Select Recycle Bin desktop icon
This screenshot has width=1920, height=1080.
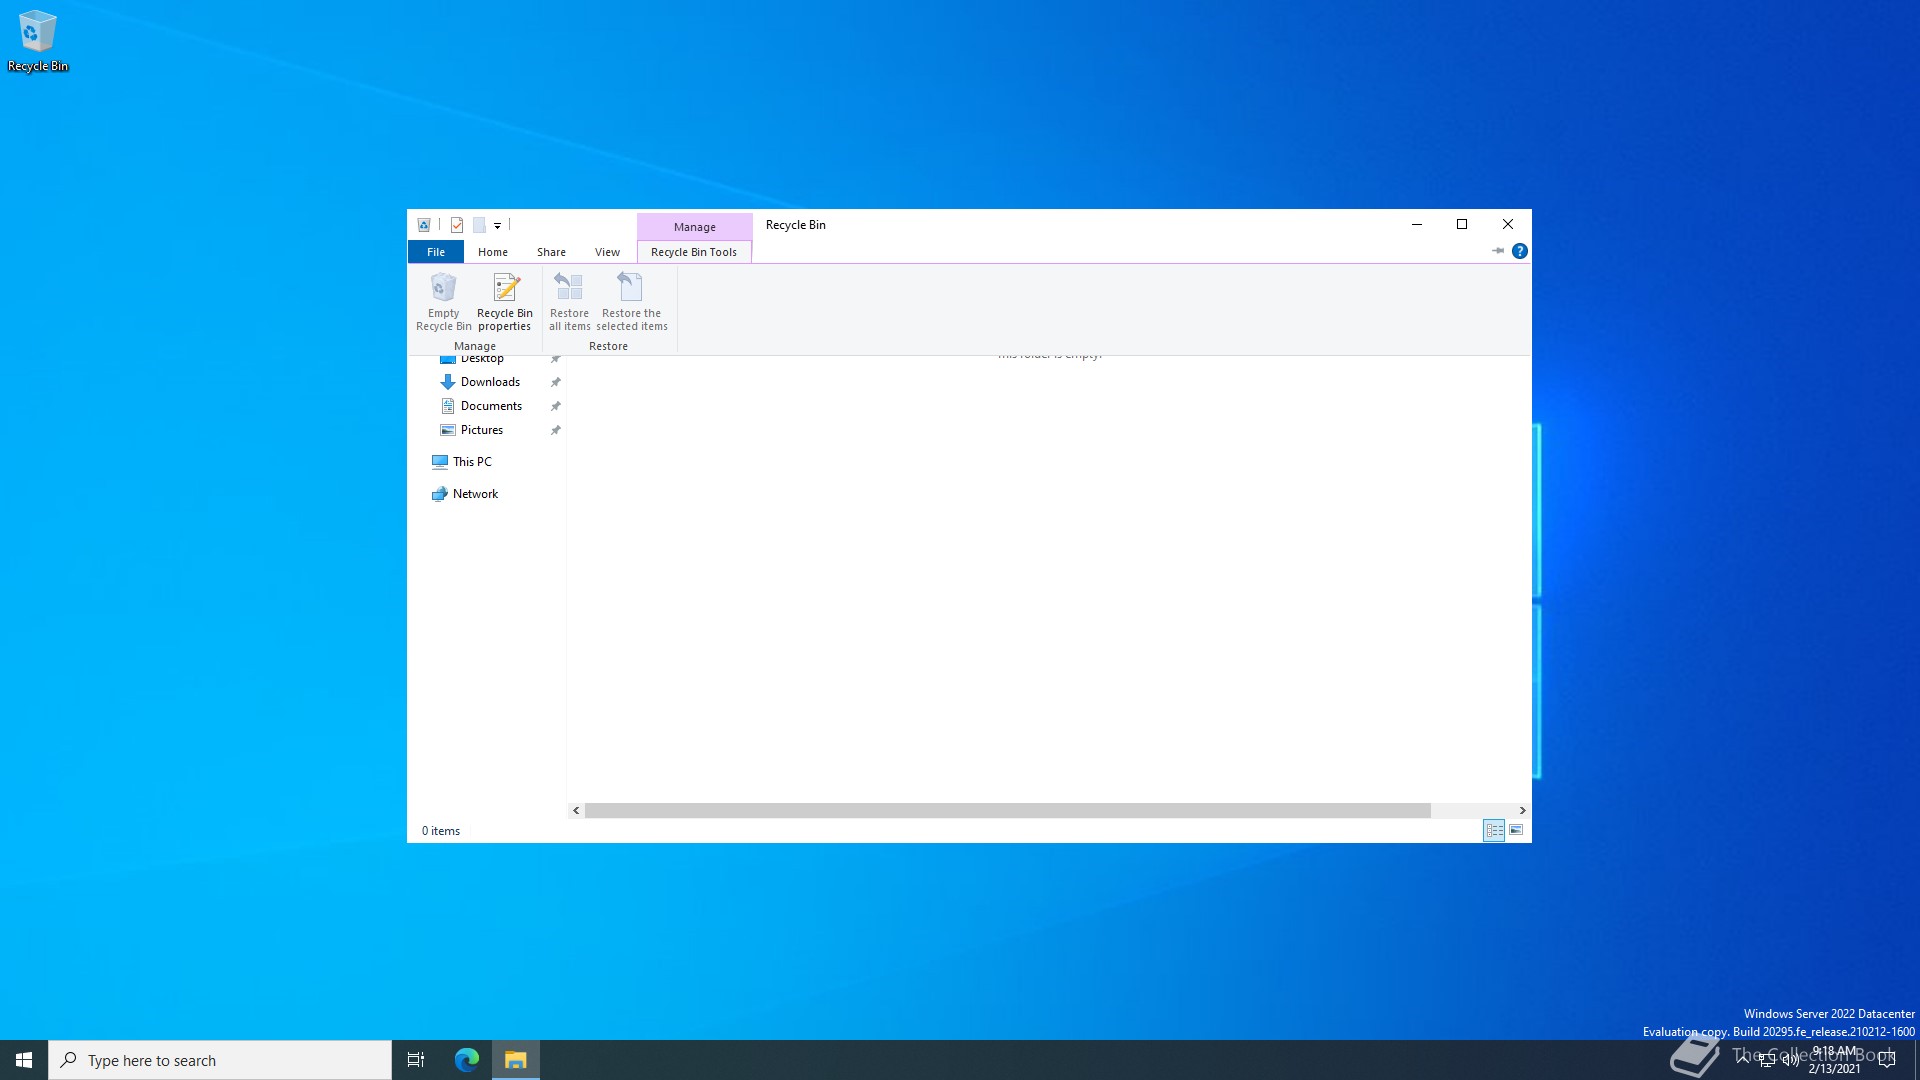[38, 41]
